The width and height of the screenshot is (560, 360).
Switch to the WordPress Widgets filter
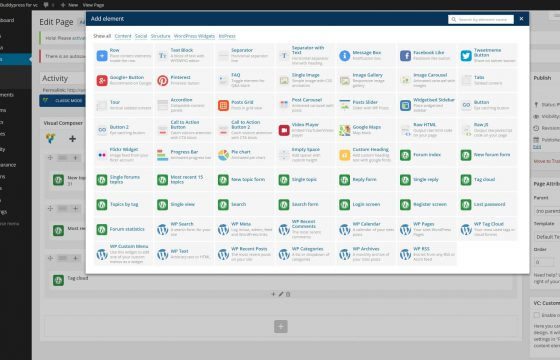(194, 36)
